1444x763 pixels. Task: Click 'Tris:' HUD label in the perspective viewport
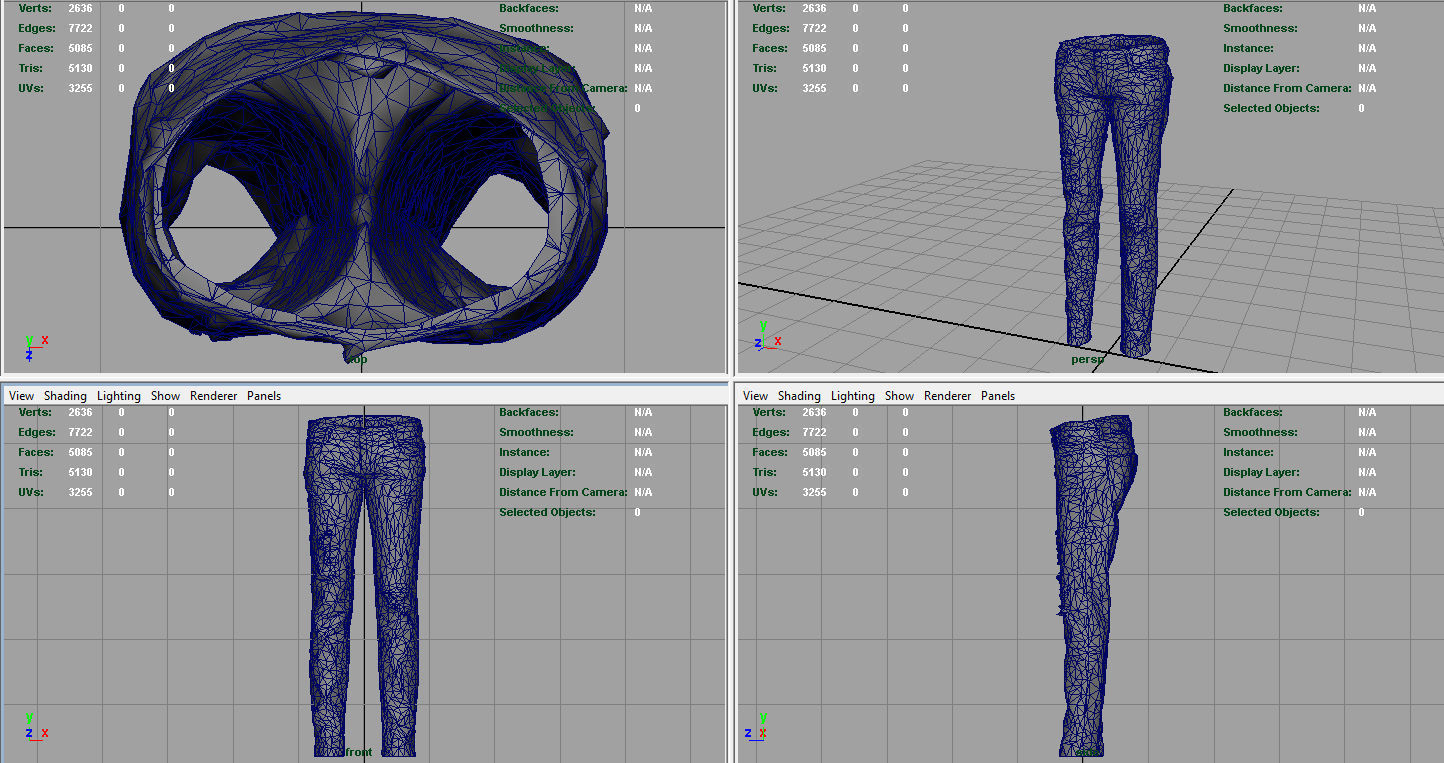[765, 68]
